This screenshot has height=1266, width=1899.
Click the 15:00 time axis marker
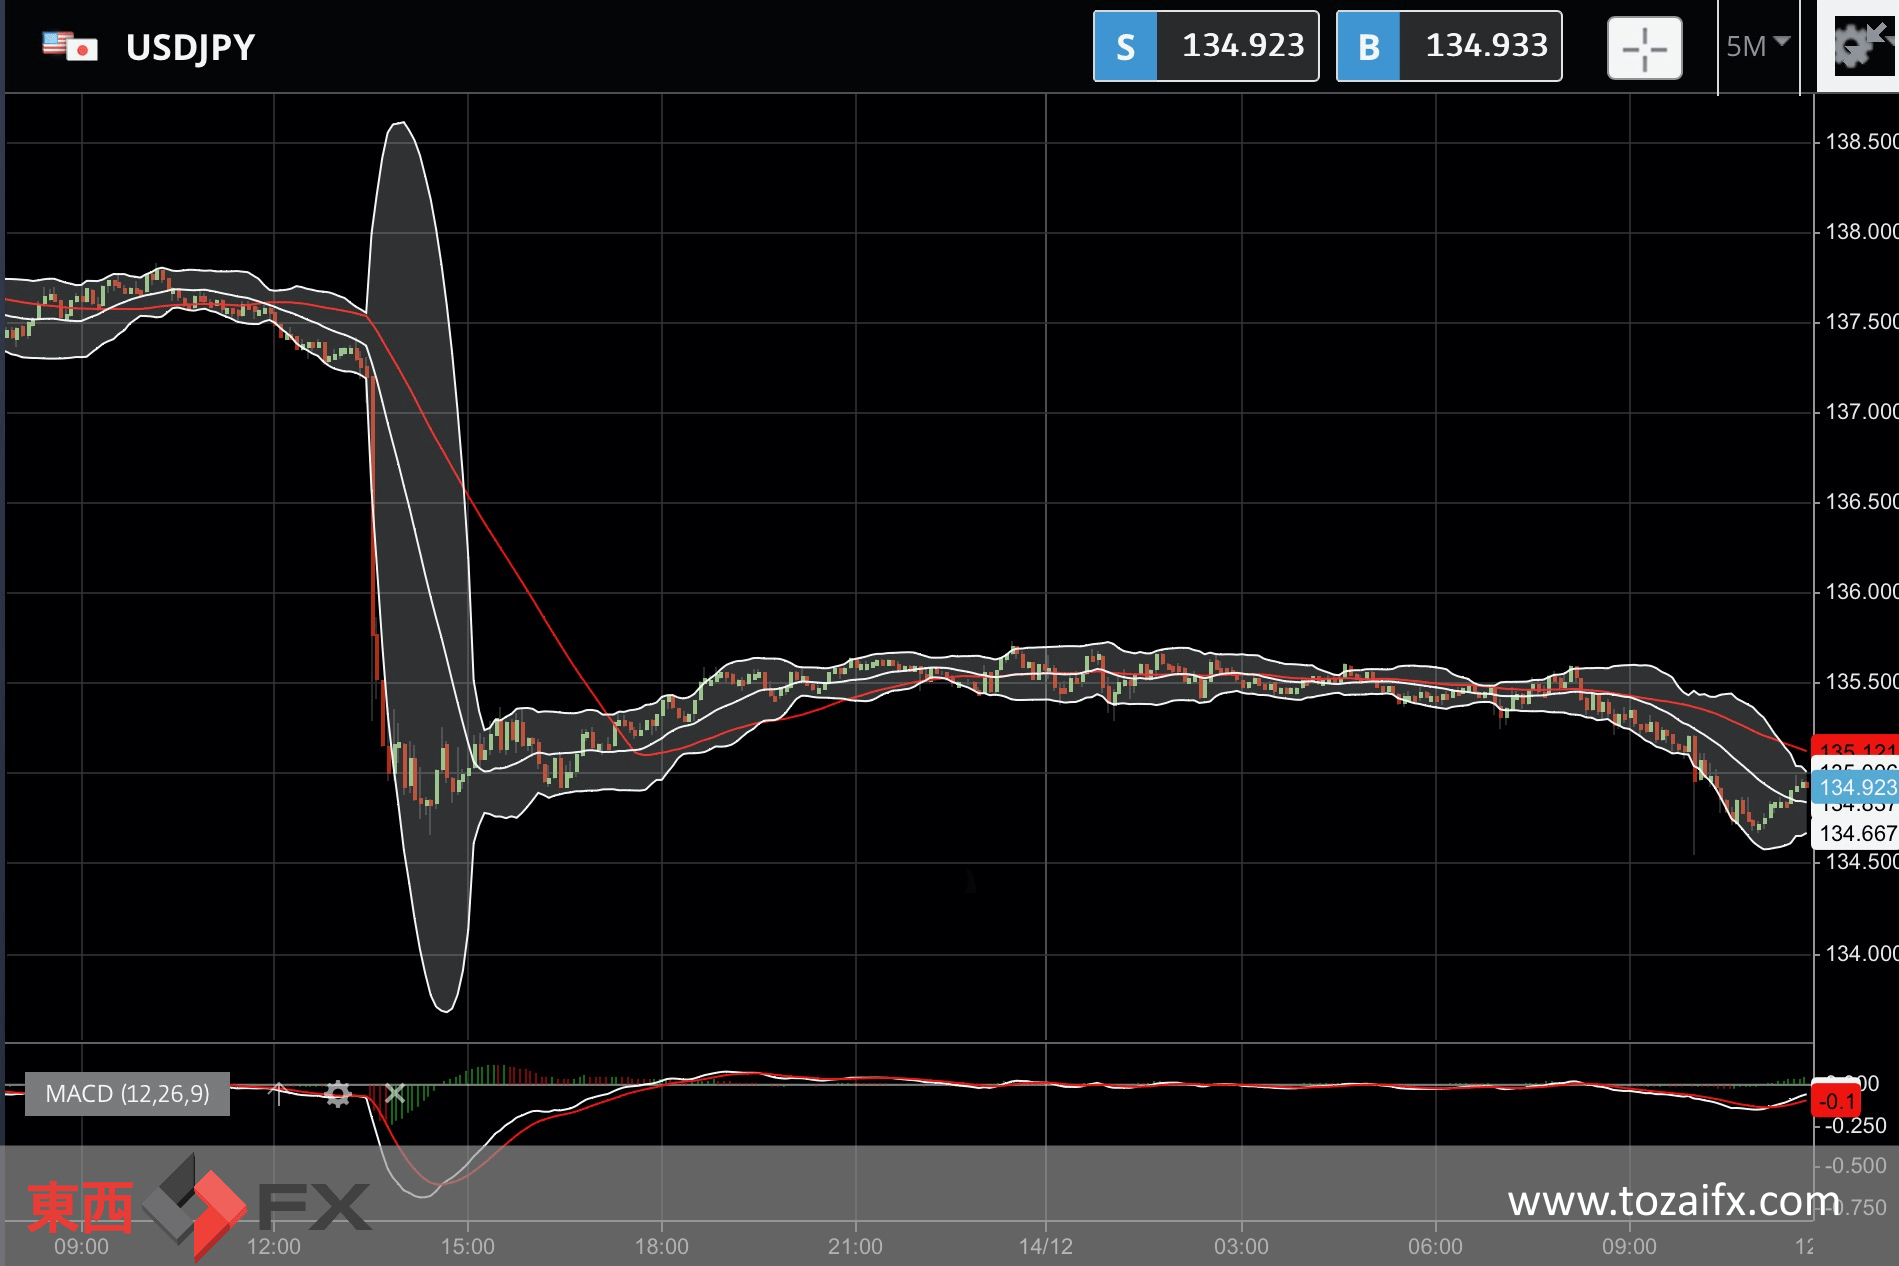click(467, 1246)
